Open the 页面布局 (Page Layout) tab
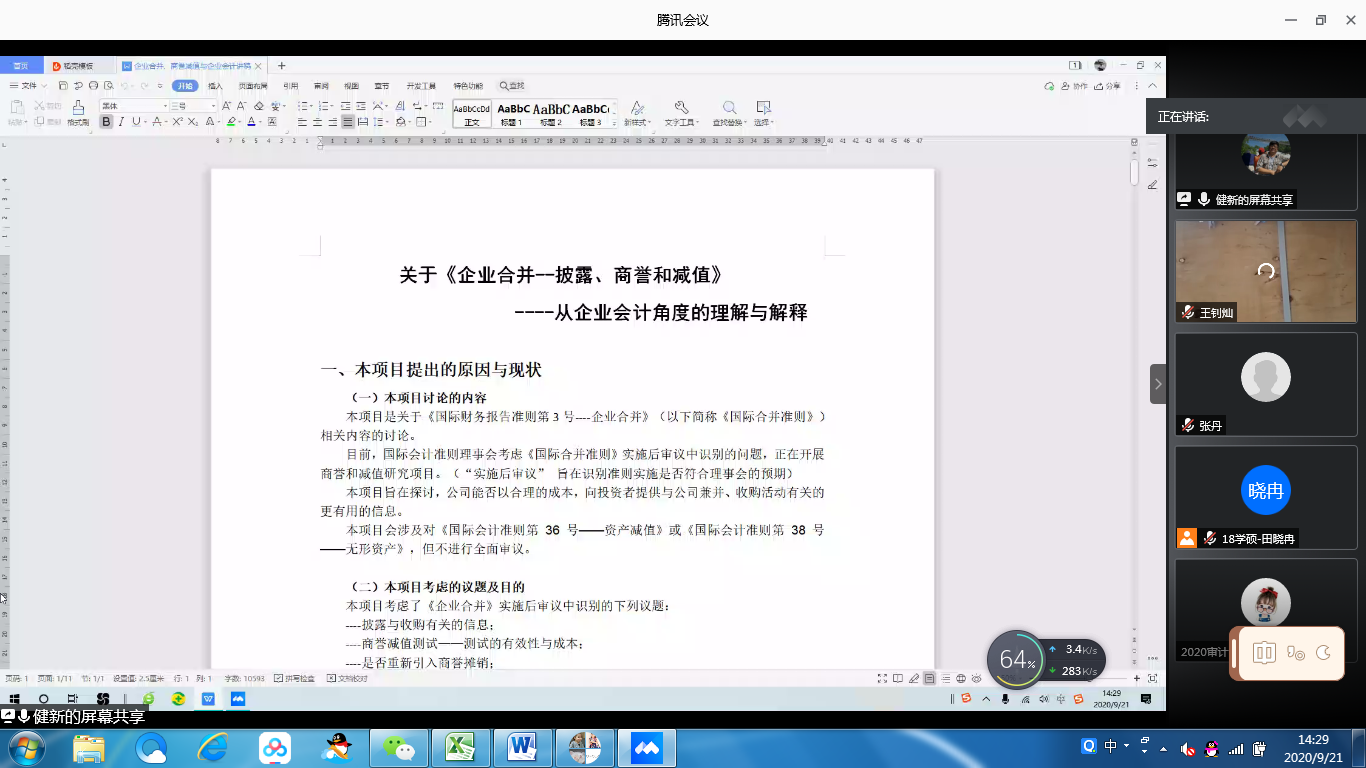The height and width of the screenshot is (768, 1366). pos(252,86)
